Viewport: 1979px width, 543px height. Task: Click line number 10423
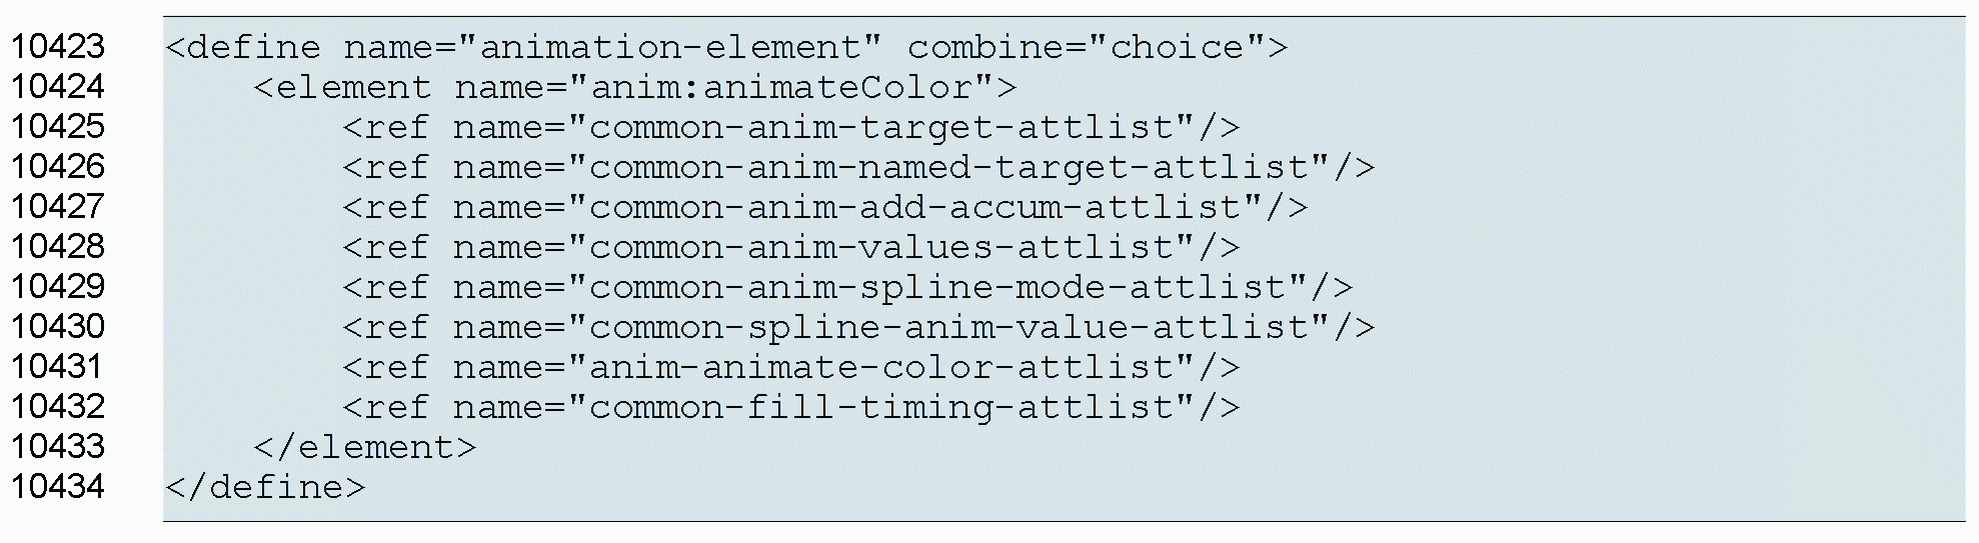click(x=57, y=47)
